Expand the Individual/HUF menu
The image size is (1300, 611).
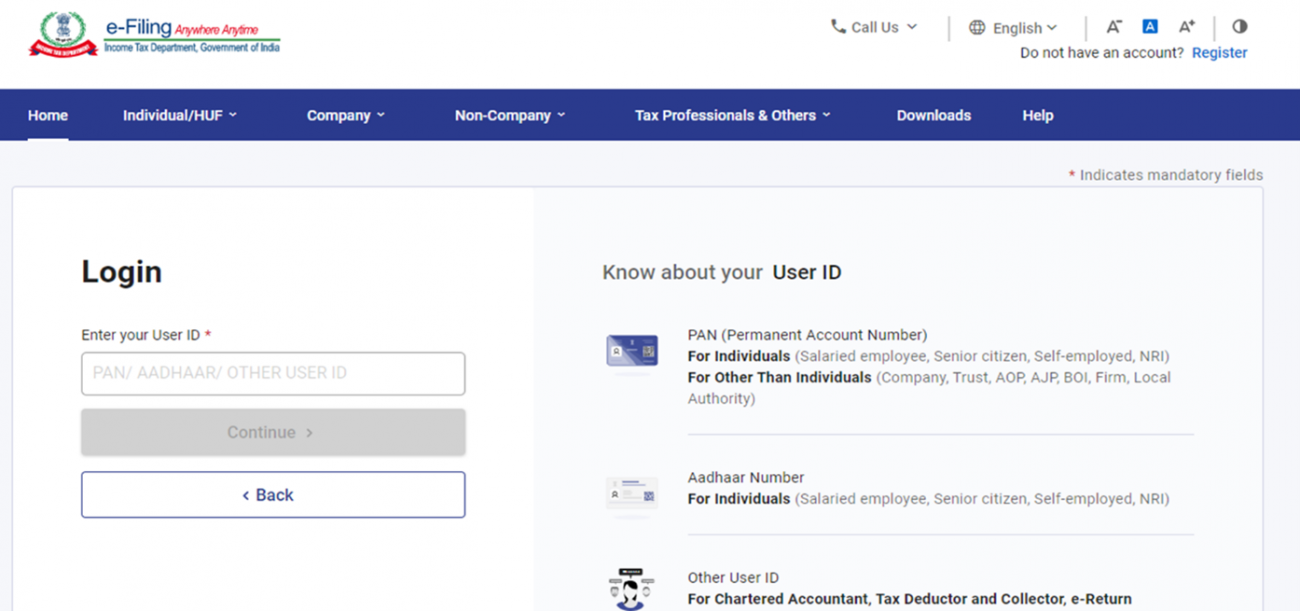[x=180, y=115]
